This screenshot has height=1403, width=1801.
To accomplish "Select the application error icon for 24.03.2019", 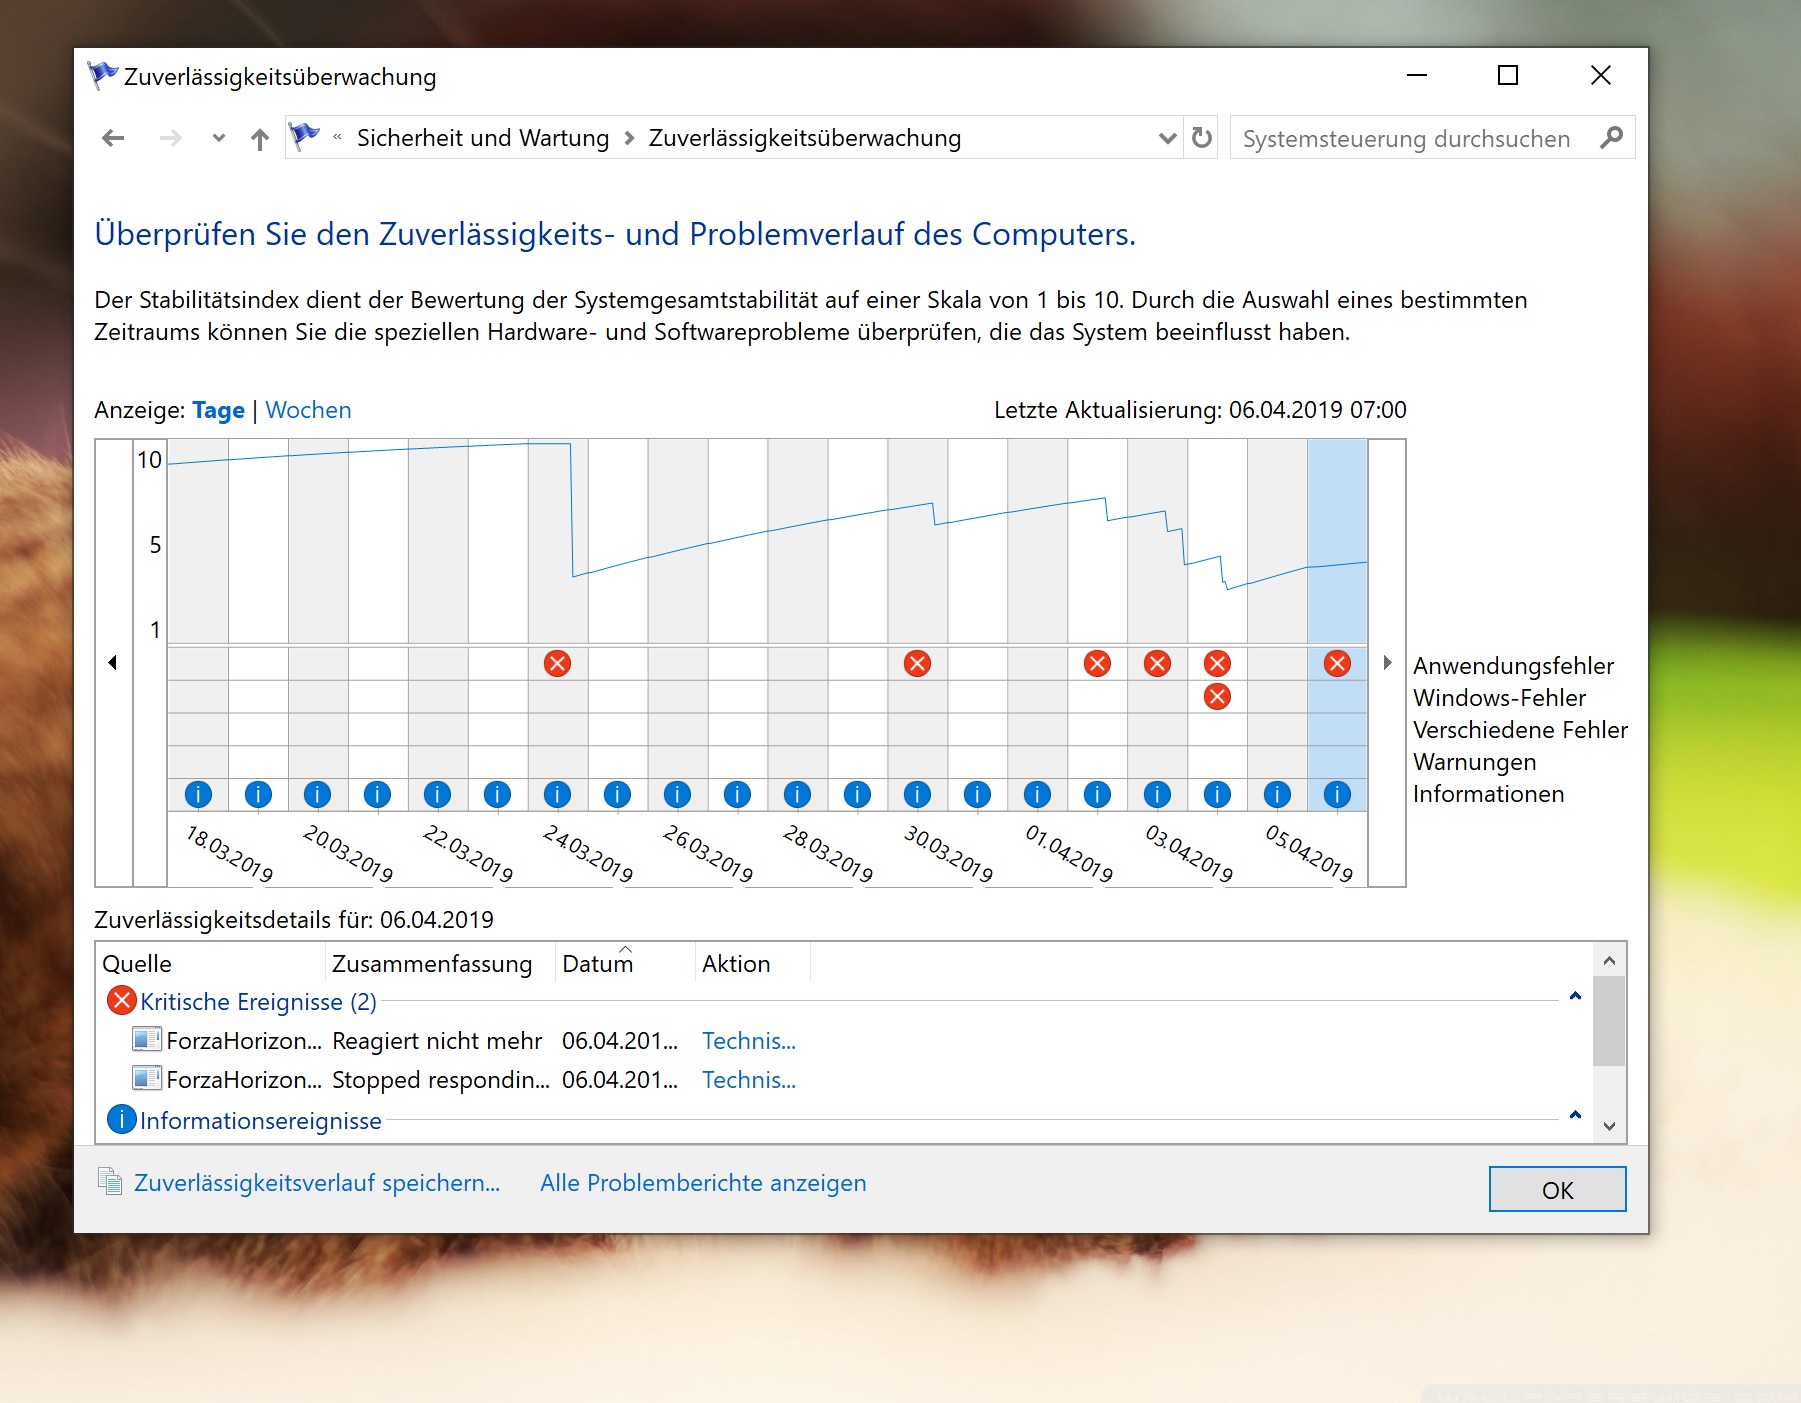I will click(558, 663).
